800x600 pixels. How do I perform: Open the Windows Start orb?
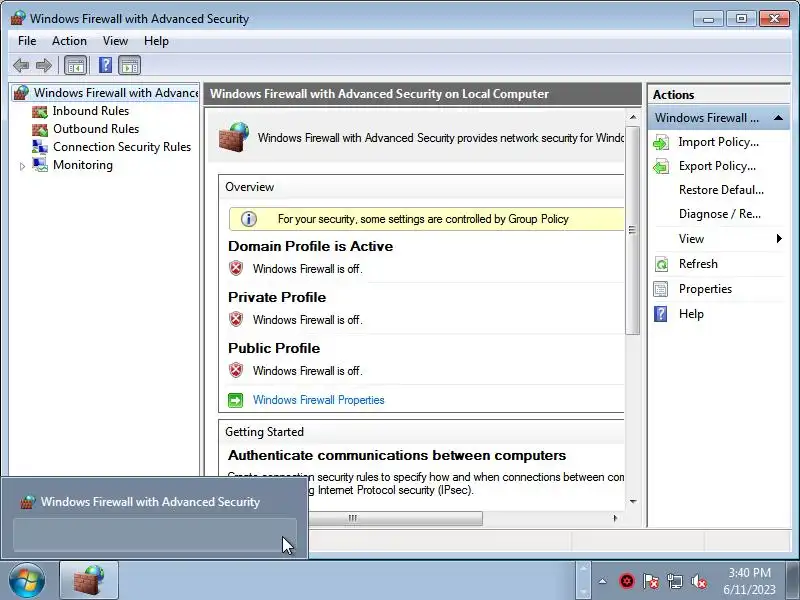pyautogui.click(x=27, y=581)
